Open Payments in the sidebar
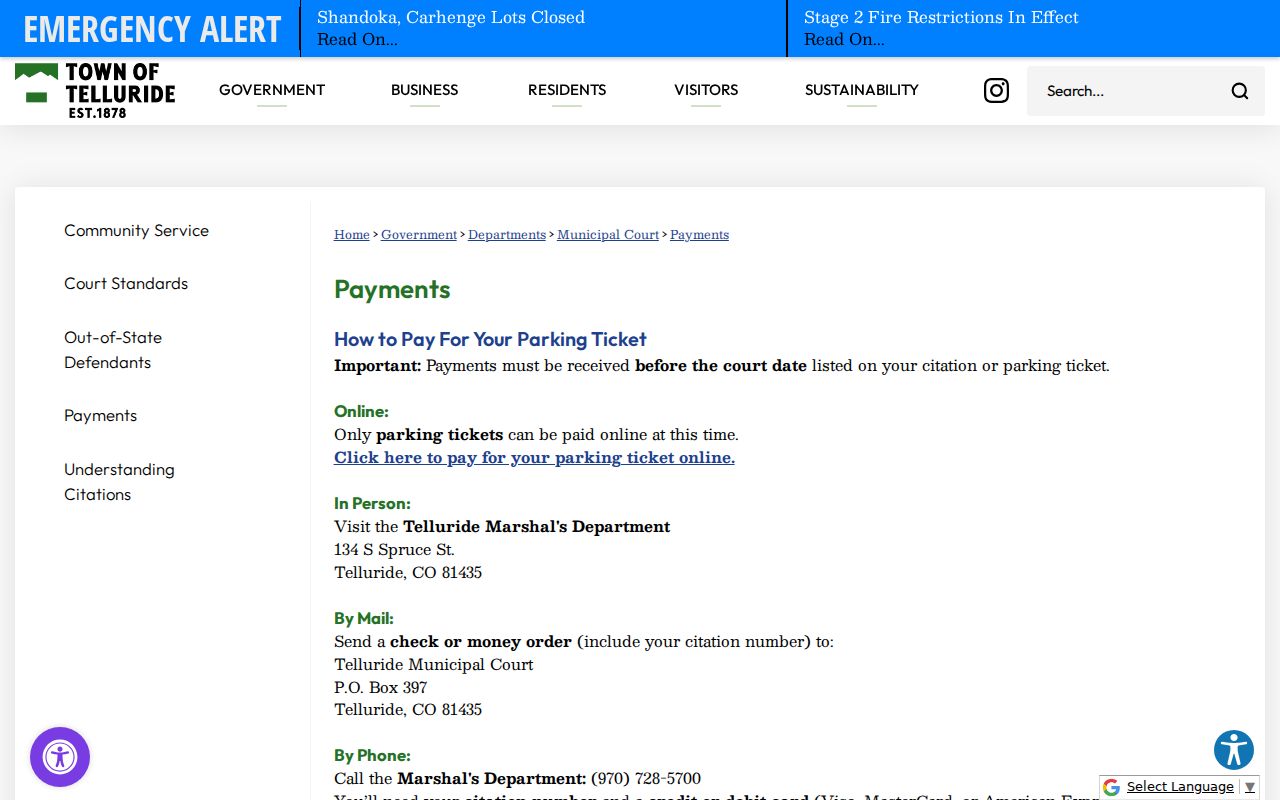The image size is (1280, 800). (100, 415)
